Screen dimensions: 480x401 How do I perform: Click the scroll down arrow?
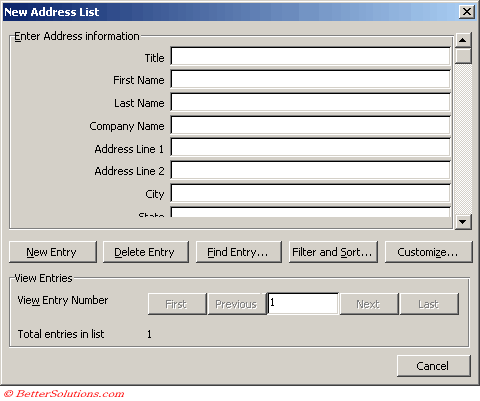coord(463,221)
